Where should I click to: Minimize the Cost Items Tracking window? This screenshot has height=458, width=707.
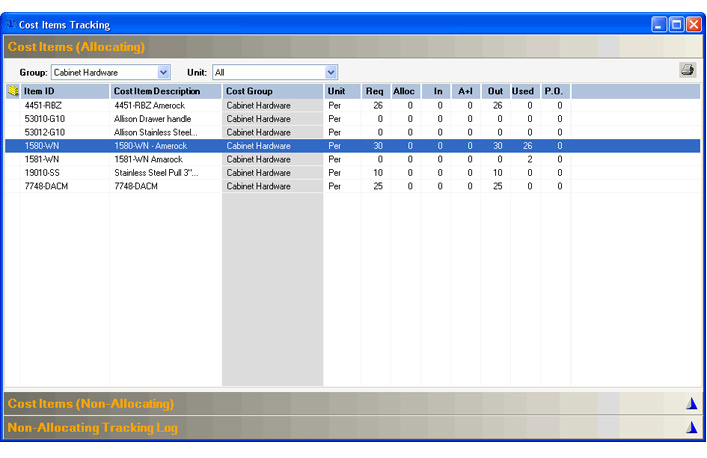point(659,24)
